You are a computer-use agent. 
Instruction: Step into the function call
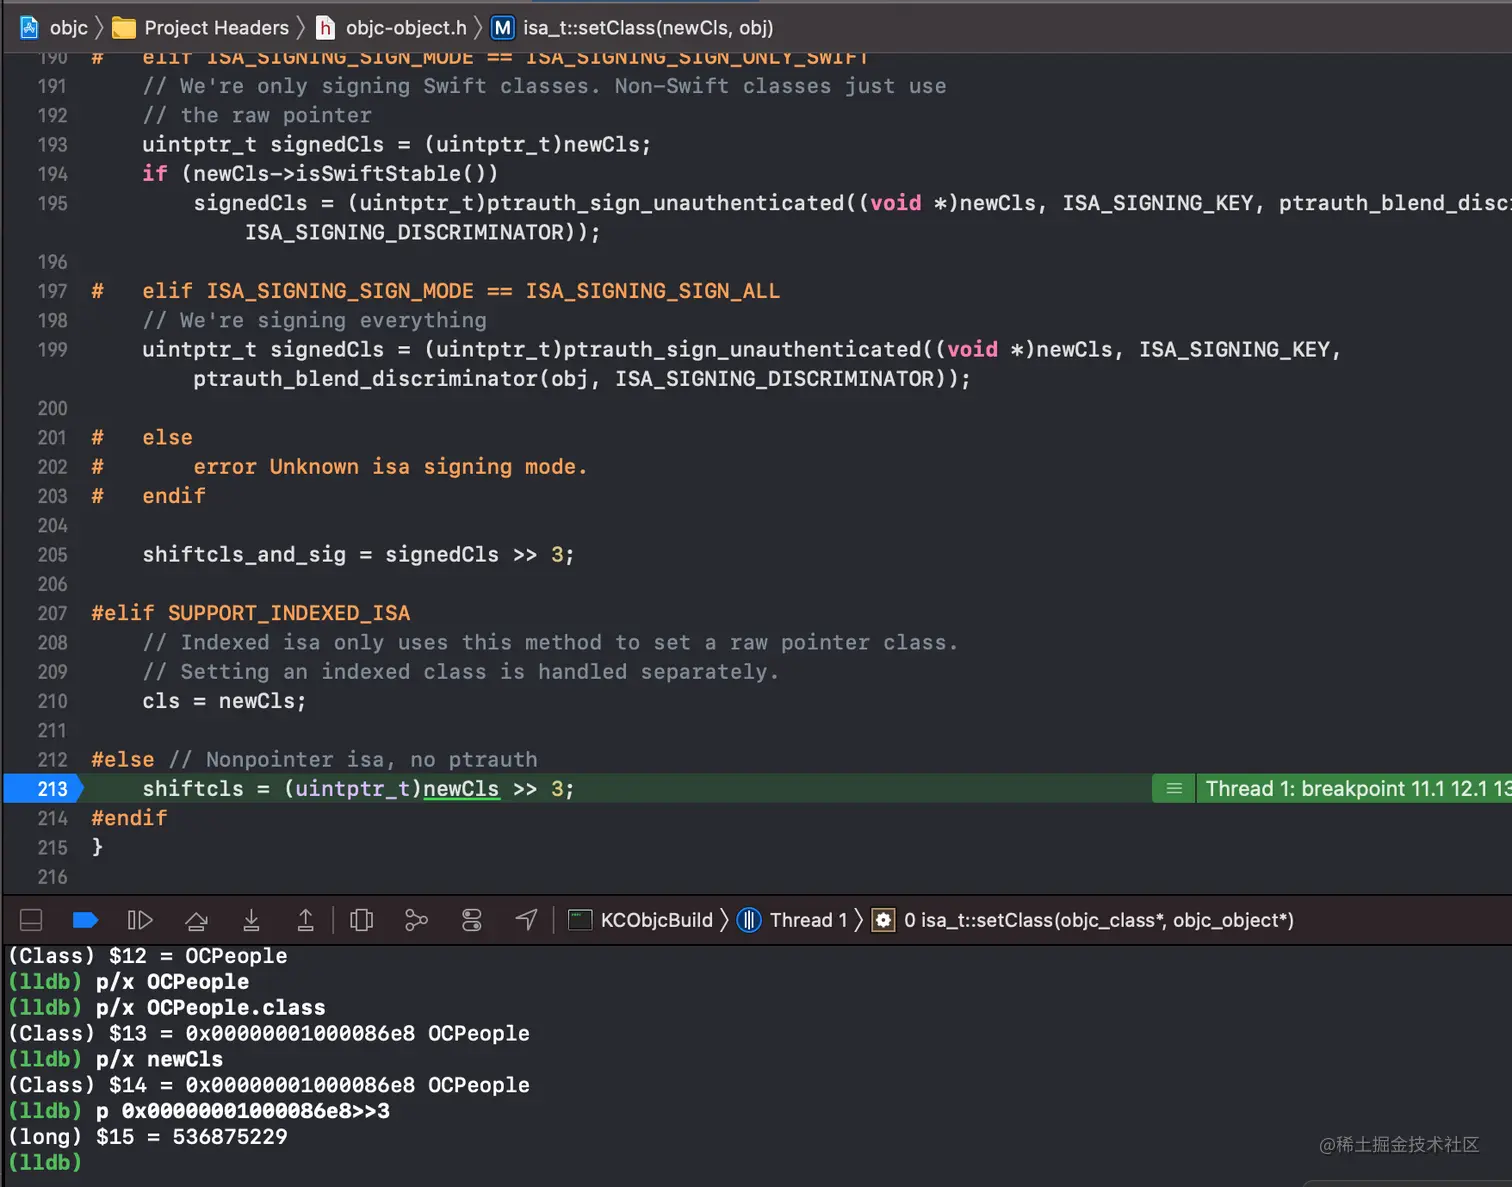252,920
